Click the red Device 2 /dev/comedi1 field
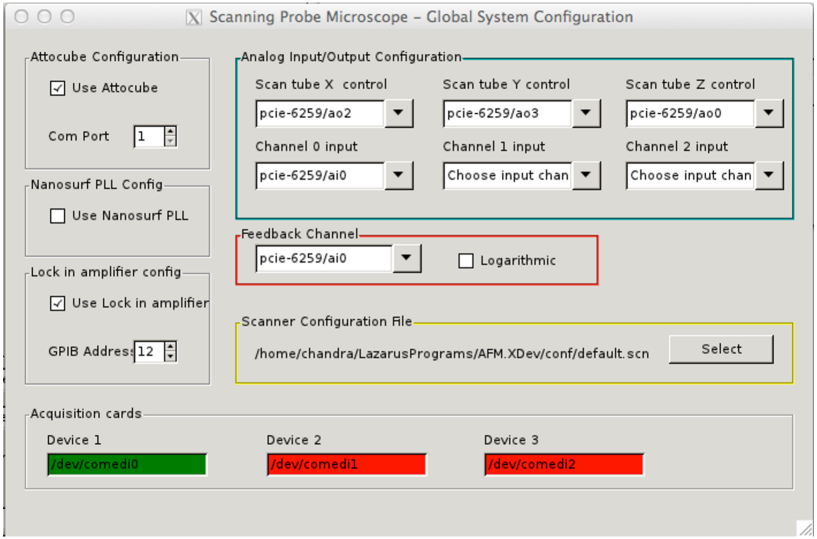The width and height of the screenshot is (817, 539). [346, 464]
